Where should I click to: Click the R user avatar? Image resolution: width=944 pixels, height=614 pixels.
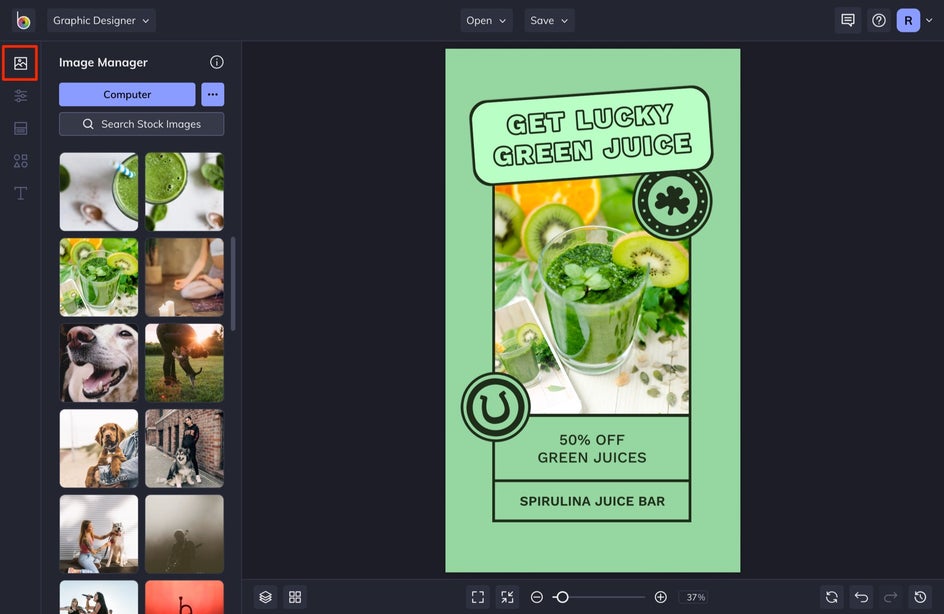coord(908,20)
